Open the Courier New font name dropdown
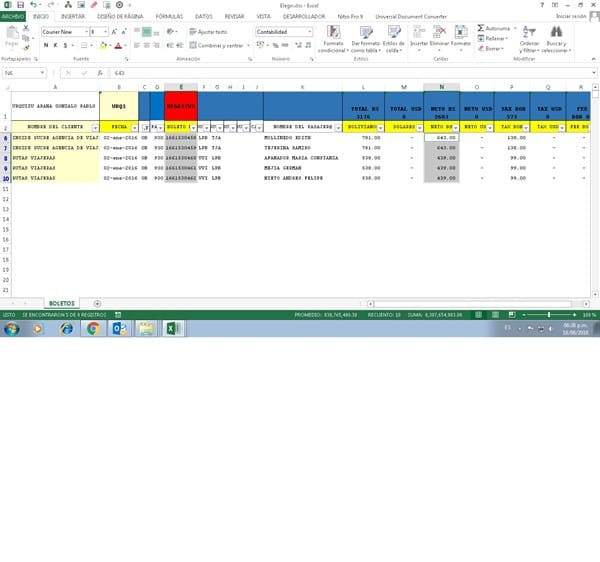This screenshot has height=562, width=600. tap(84, 32)
